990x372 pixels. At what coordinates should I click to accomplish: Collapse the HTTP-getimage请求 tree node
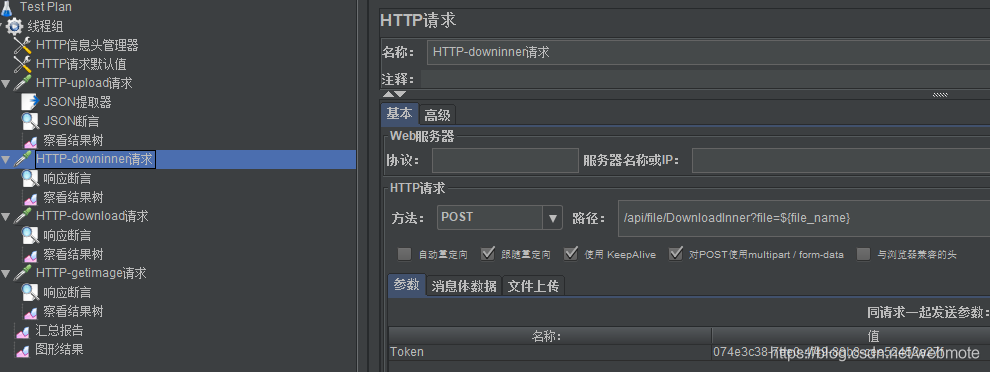(6, 273)
